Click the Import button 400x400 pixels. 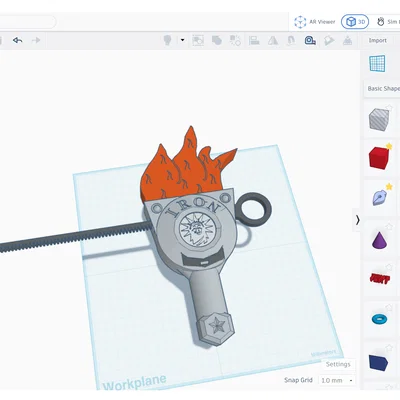click(377, 40)
